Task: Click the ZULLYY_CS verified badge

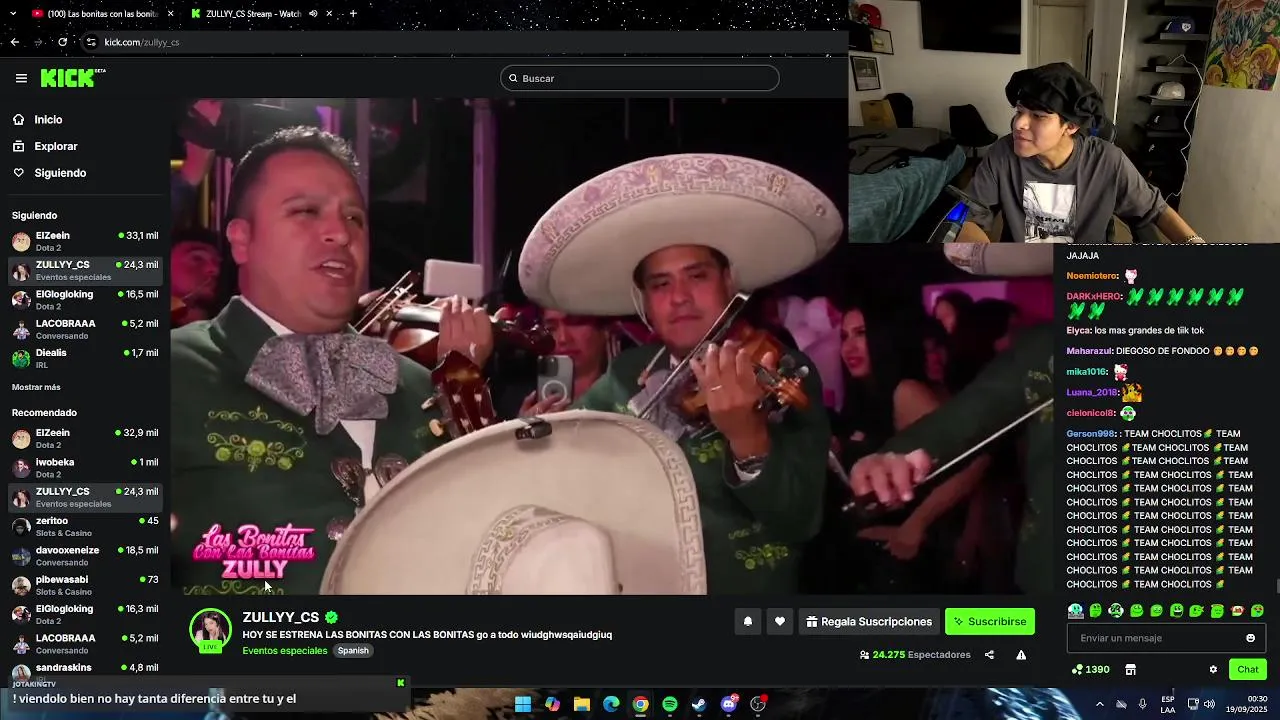Action: [x=331, y=618]
